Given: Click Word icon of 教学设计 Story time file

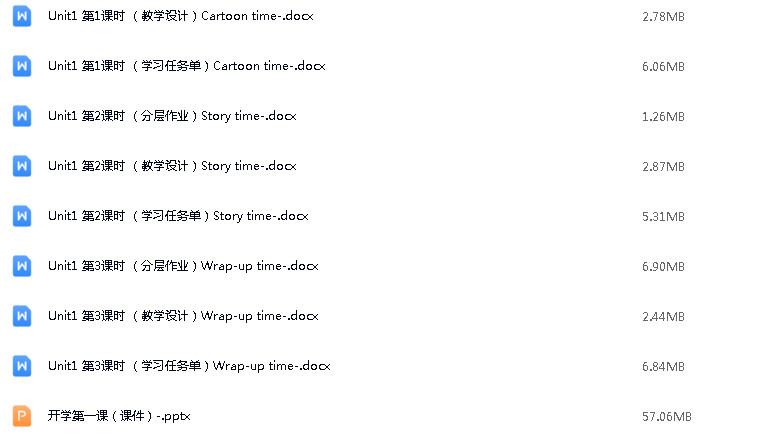Looking at the screenshot, I should point(22,166).
